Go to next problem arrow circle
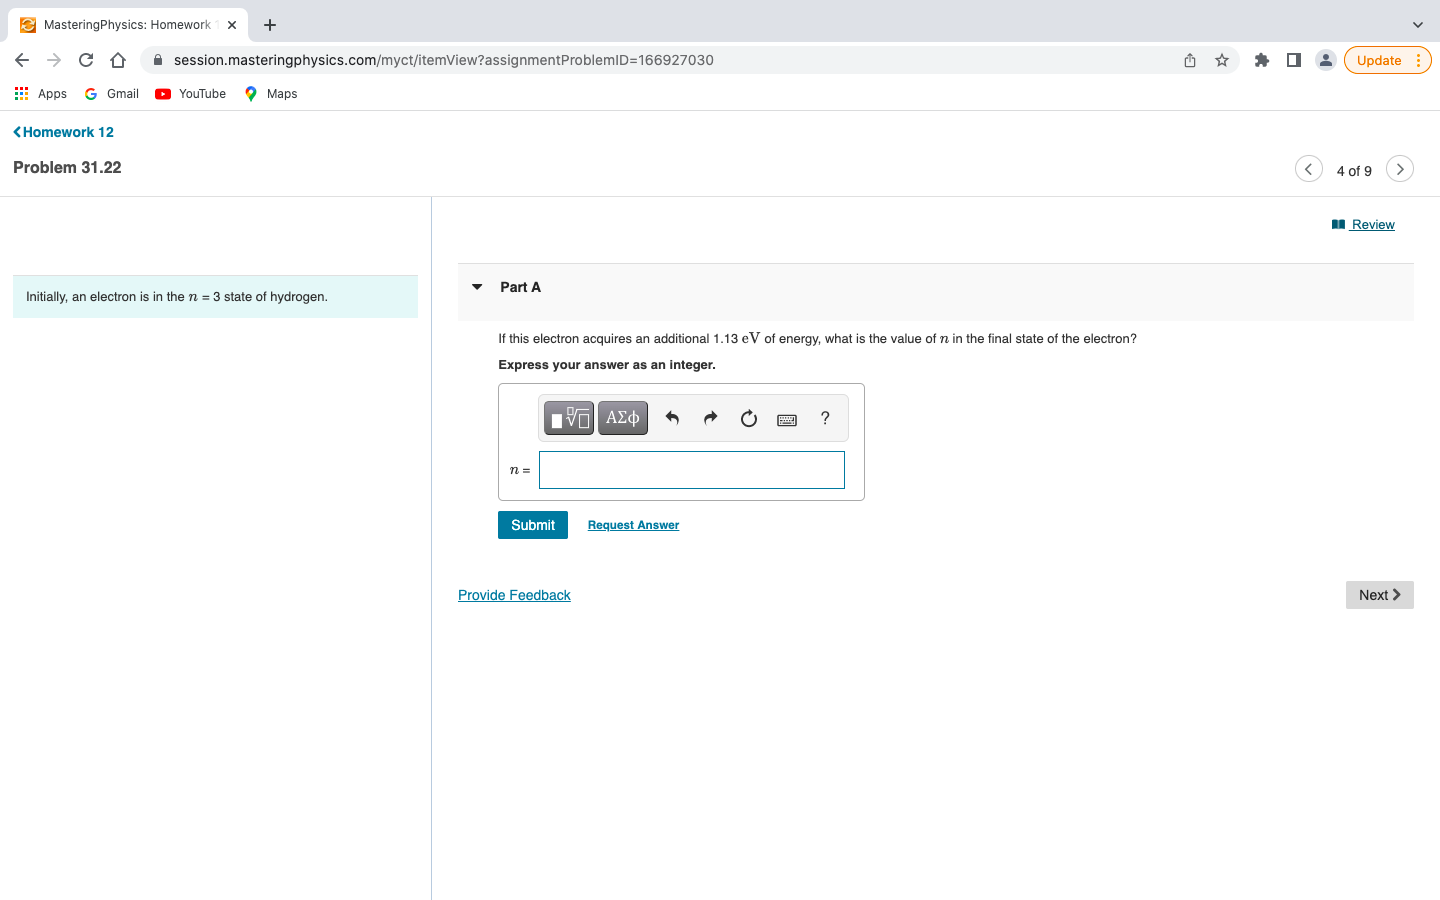The height and width of the screenshot is (900, 1440). (1400, 169)
